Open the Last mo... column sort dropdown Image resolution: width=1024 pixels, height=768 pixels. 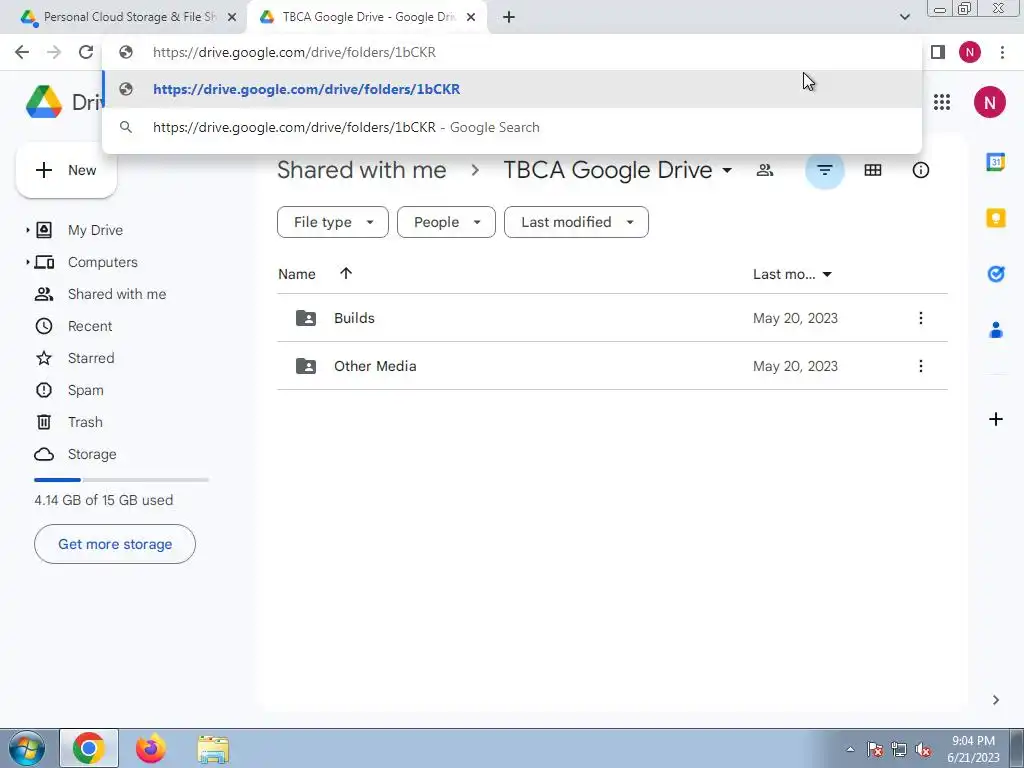(x=827, y=274)
